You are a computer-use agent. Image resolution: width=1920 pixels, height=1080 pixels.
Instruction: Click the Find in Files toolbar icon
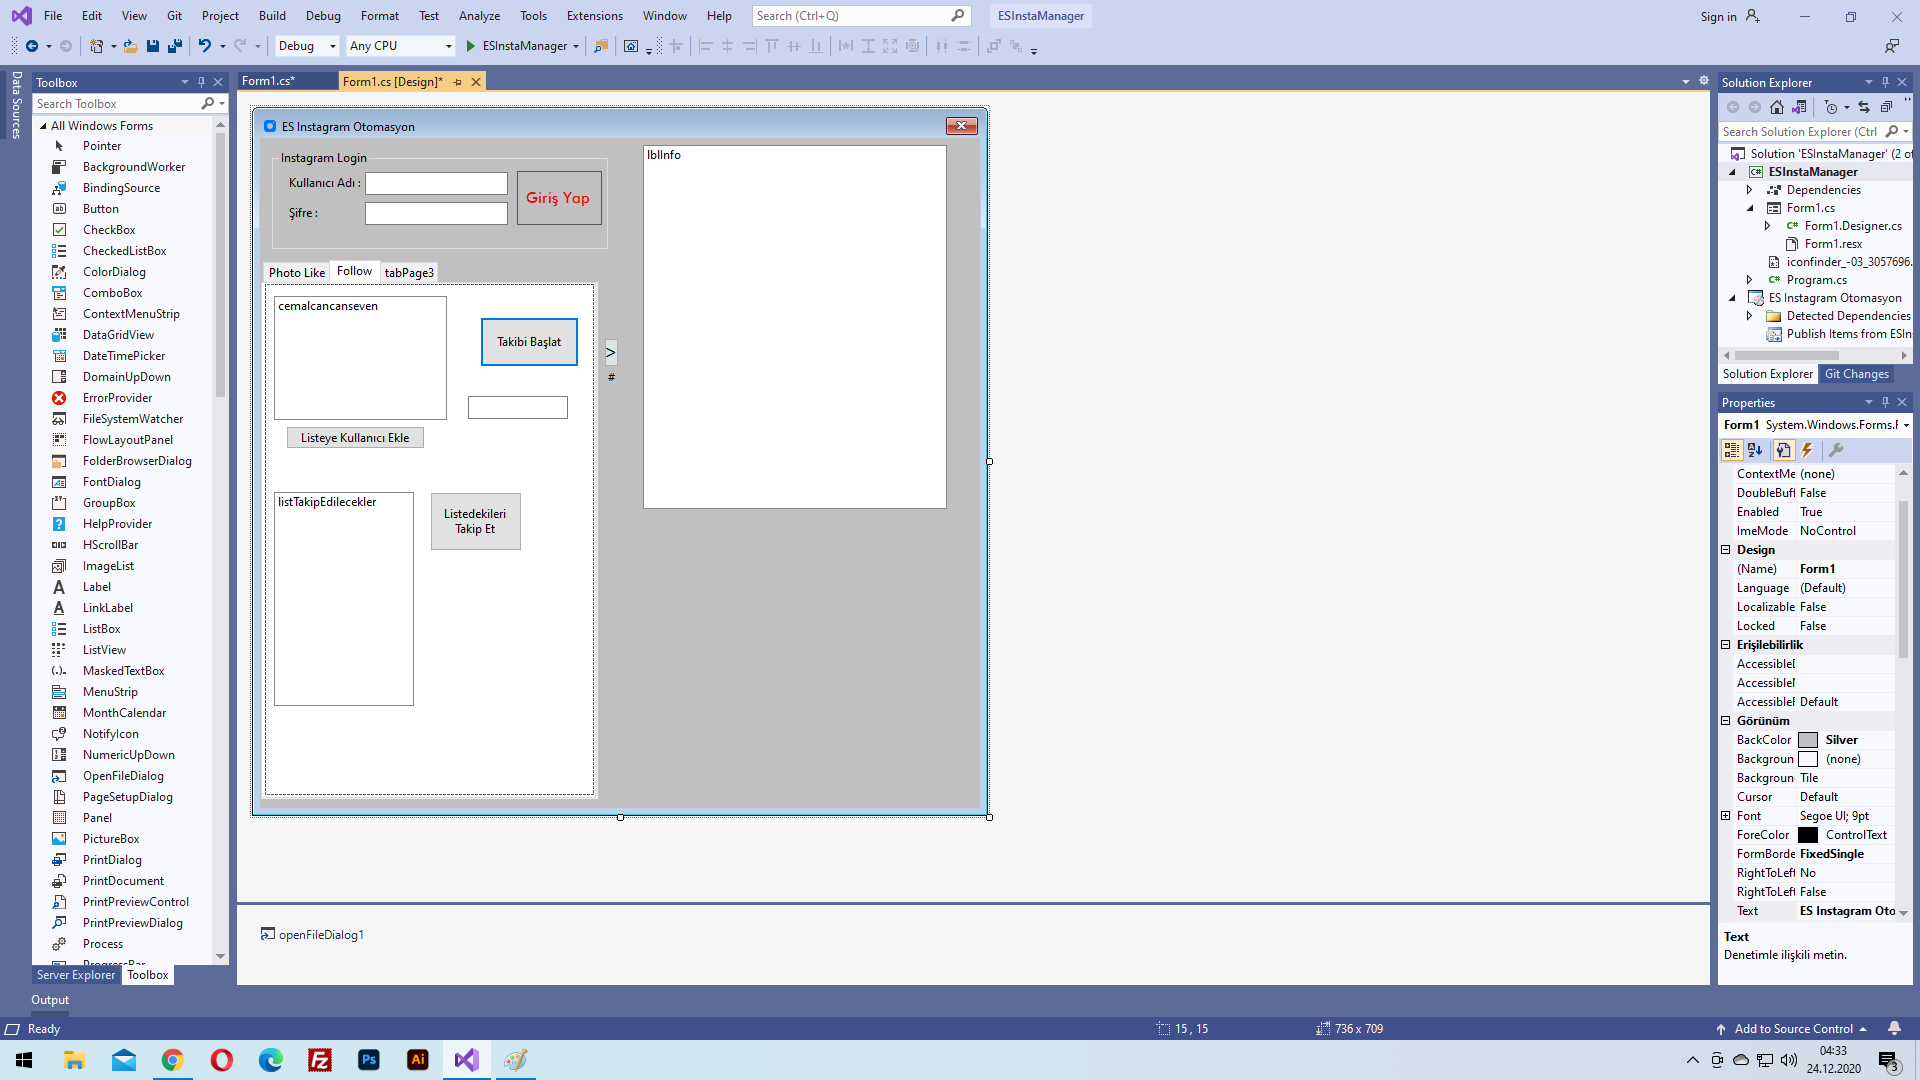[601, 46]
